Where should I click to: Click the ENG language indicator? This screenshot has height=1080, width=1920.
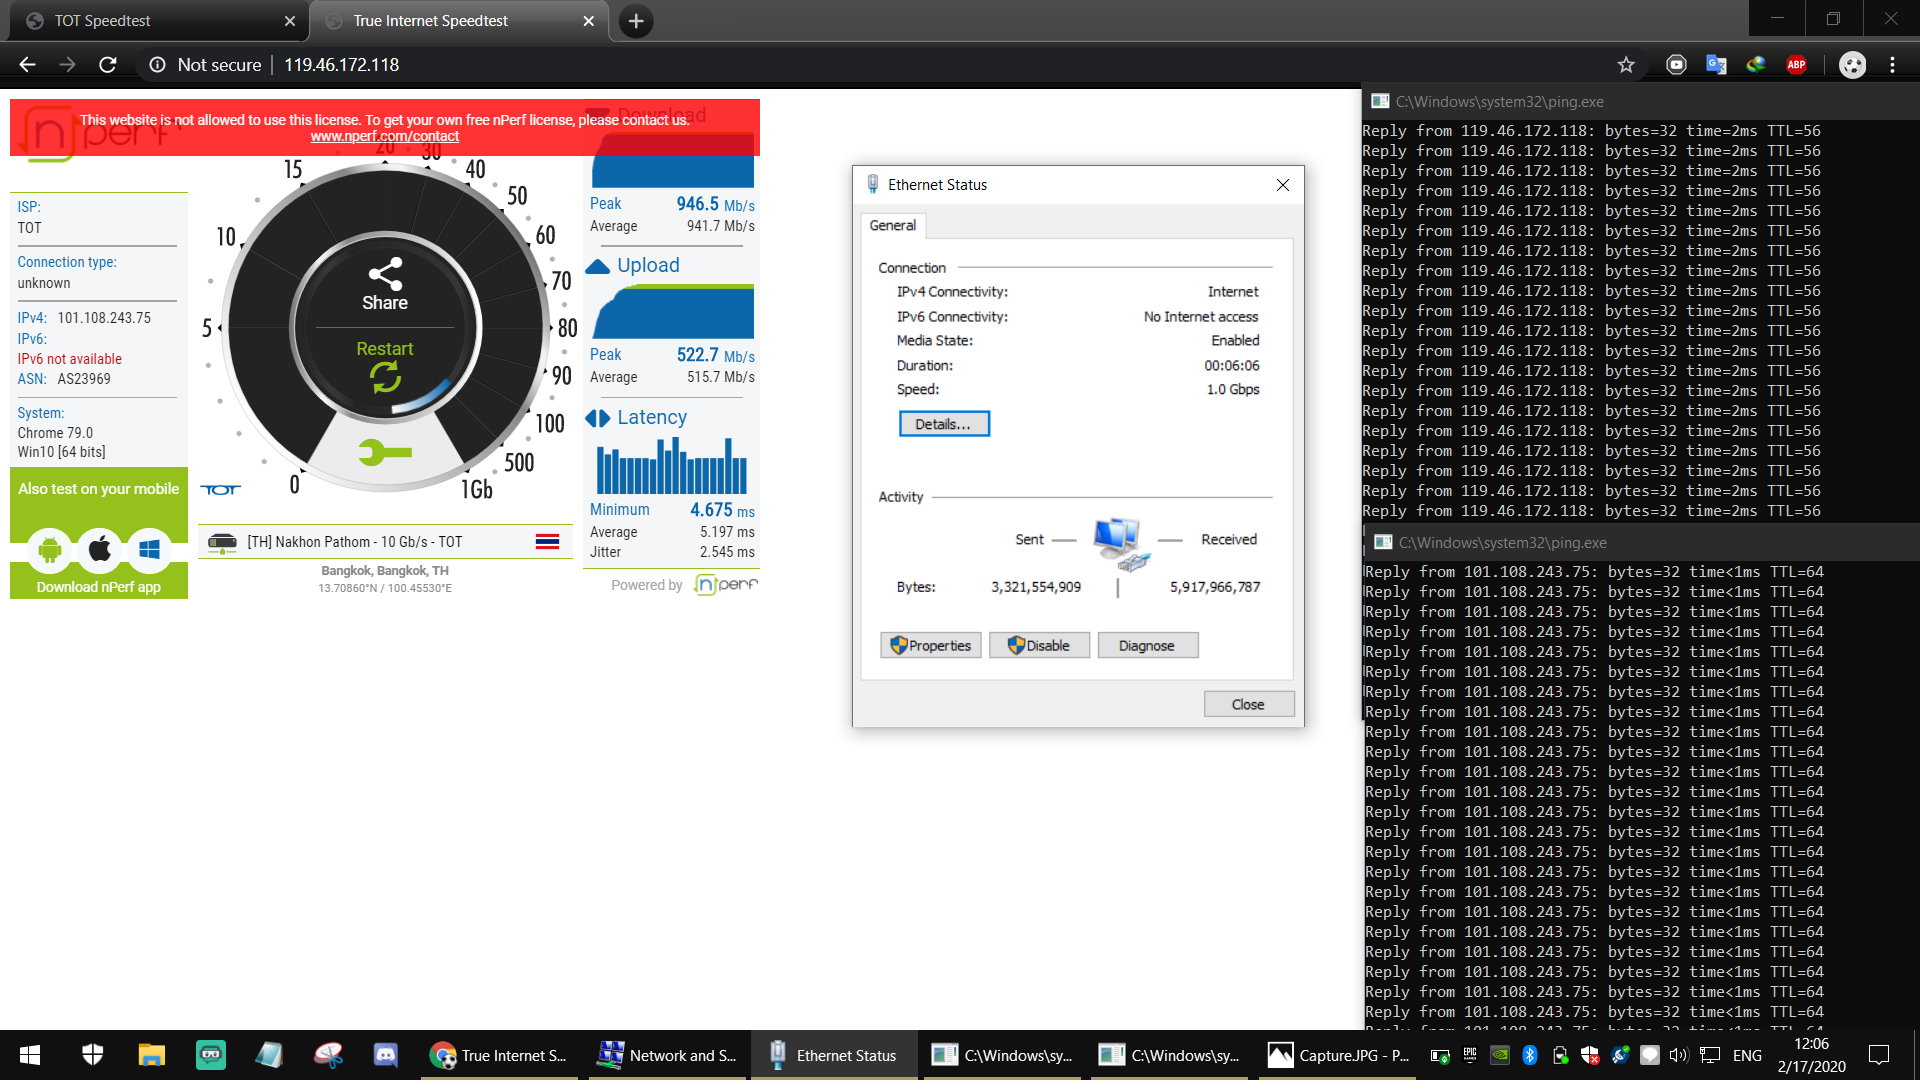pyautogui.click(x=1747, y=1055)
